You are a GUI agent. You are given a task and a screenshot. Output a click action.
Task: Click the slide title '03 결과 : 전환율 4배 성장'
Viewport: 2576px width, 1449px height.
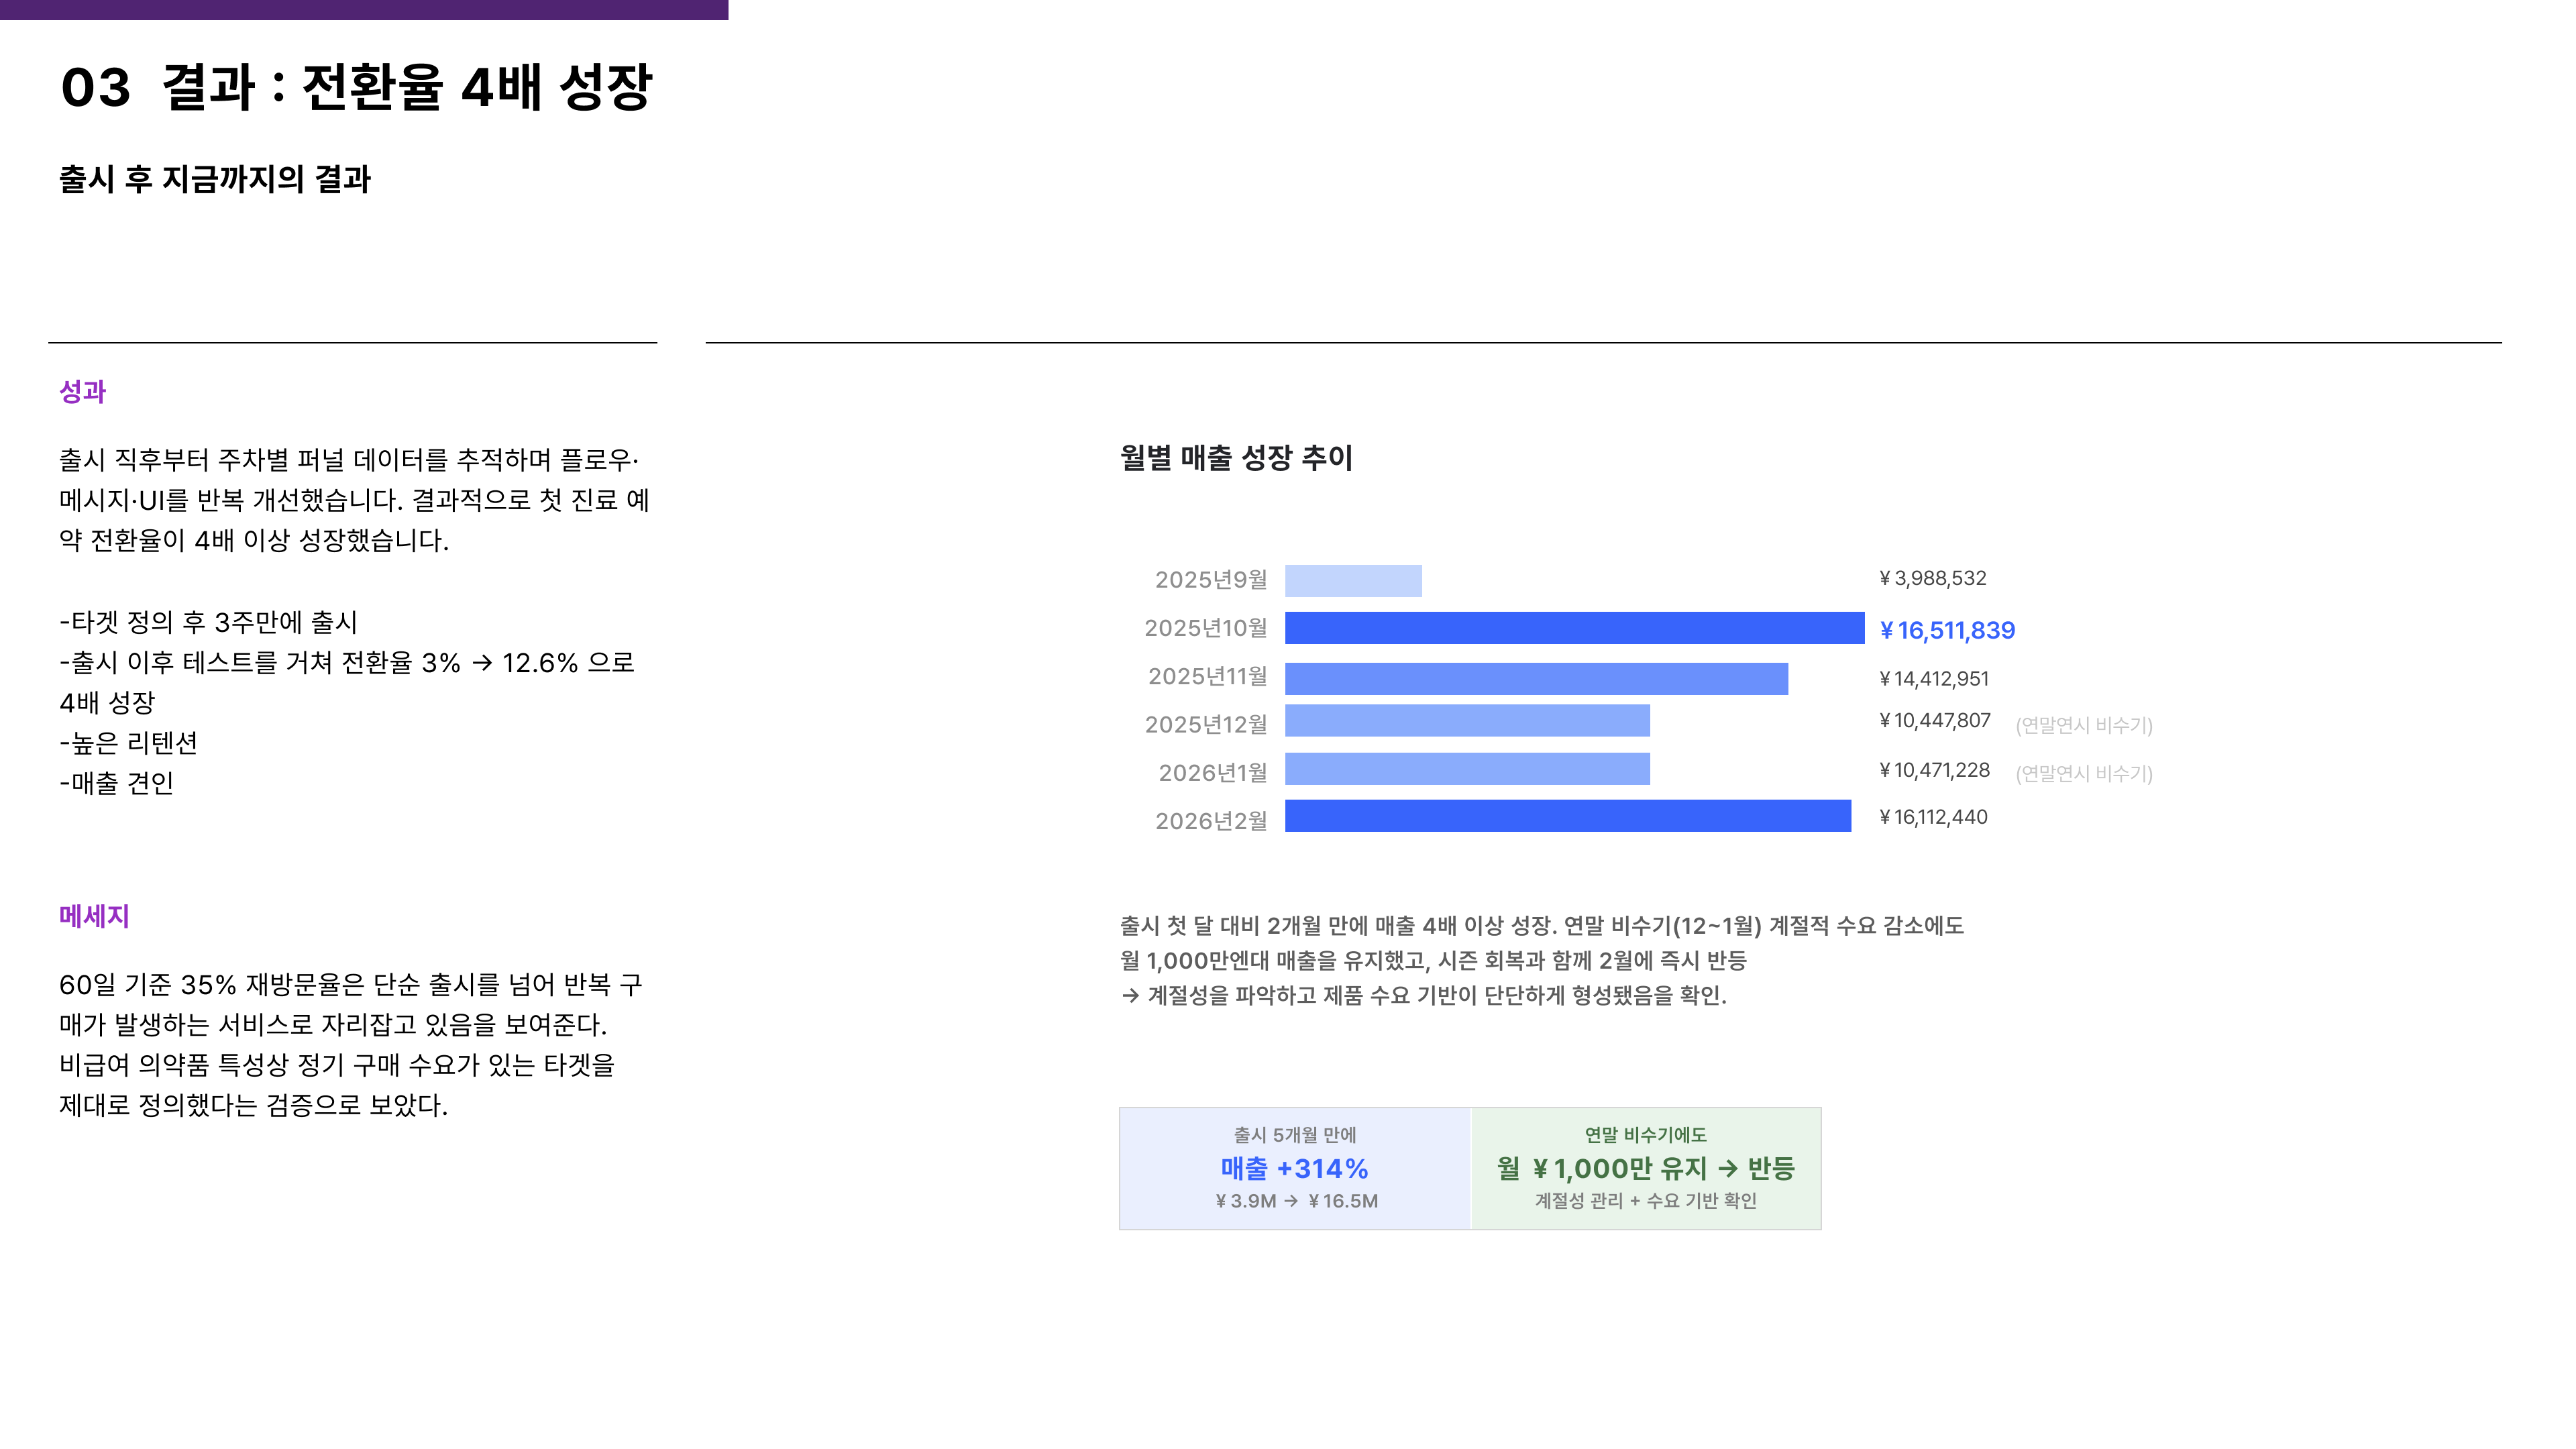[356, 87]
